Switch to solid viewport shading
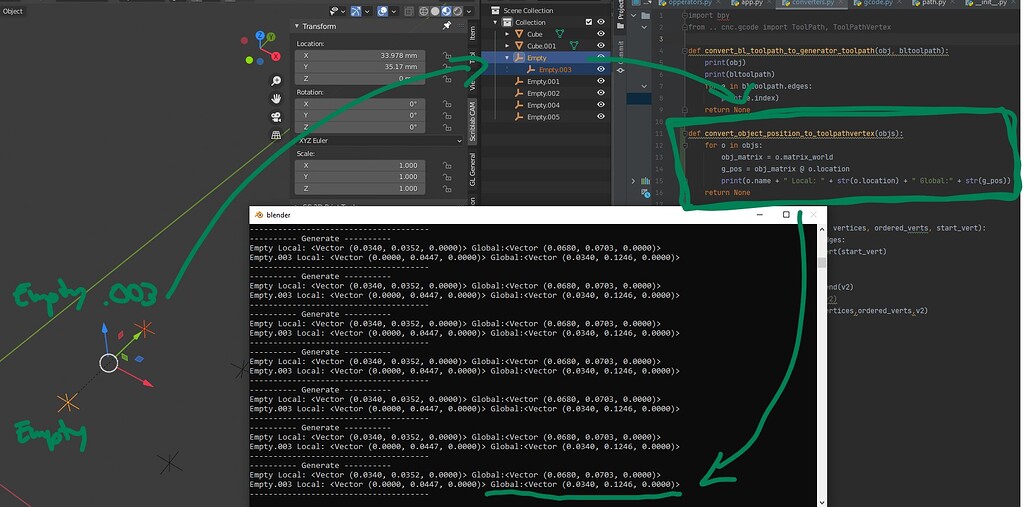Screen dimensions: 1024x507 tap(435, 11)
